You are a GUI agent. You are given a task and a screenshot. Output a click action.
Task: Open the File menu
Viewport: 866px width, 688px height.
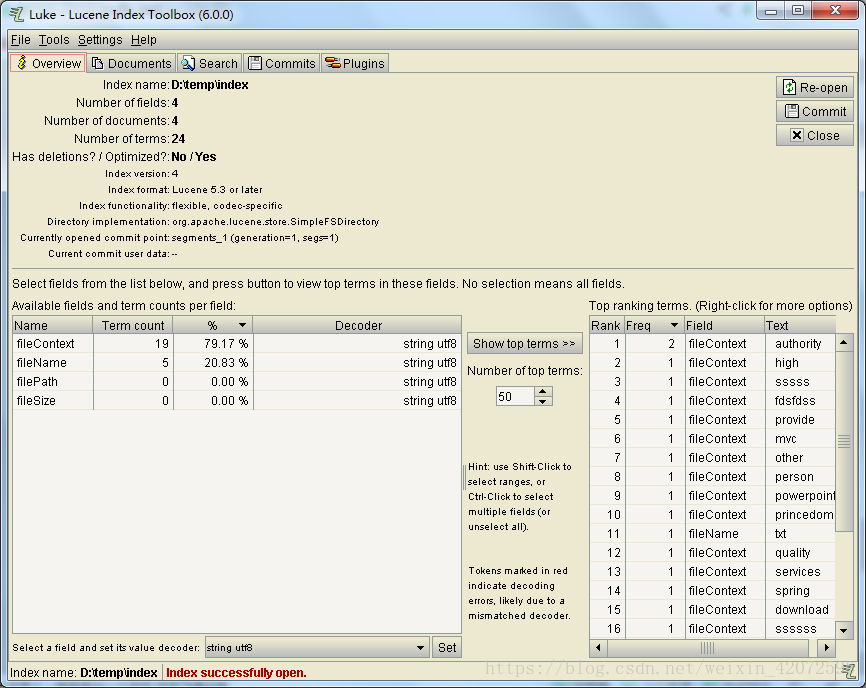[21, 40]
